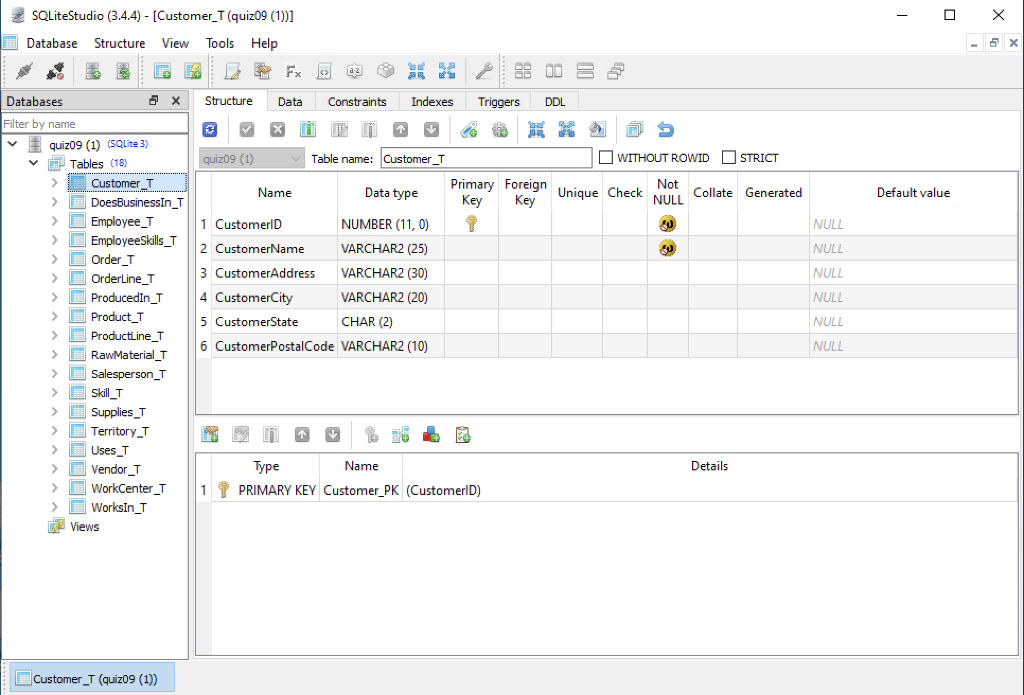Screen dimensions: 1024x695
Task: Enable the WITHOUT ROWID checkbox
Action: 605,157
